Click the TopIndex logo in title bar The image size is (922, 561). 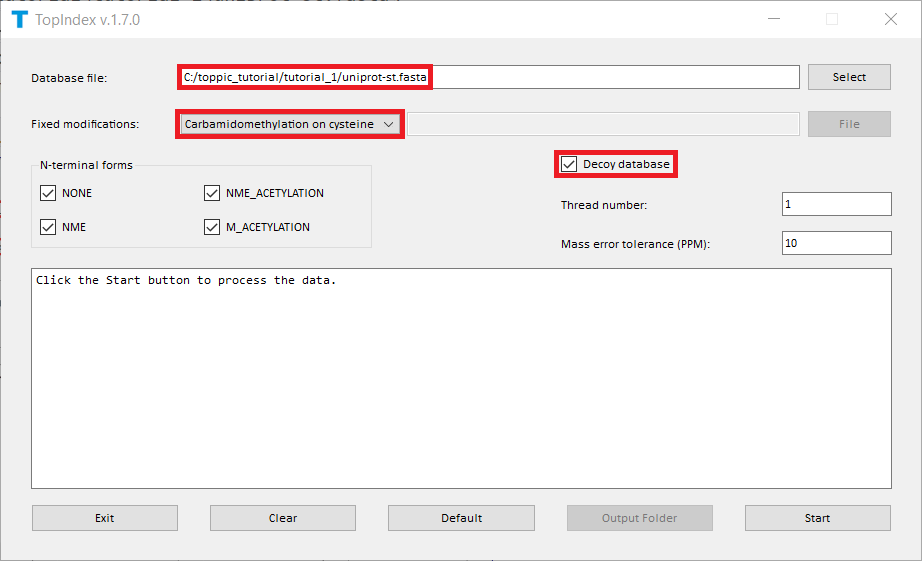19,19
